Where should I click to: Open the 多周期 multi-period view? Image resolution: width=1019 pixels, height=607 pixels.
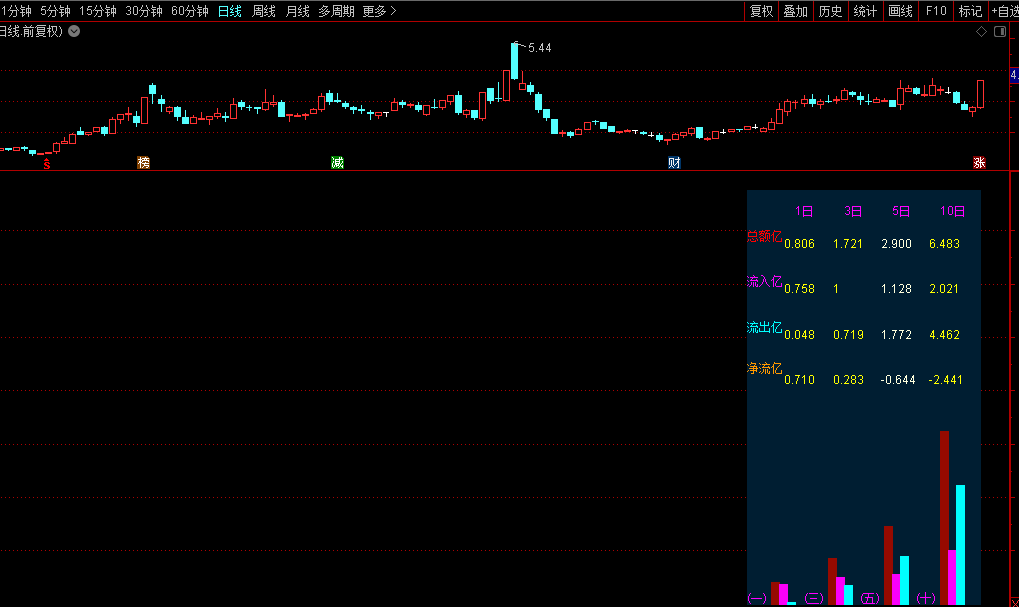point(336,11)
